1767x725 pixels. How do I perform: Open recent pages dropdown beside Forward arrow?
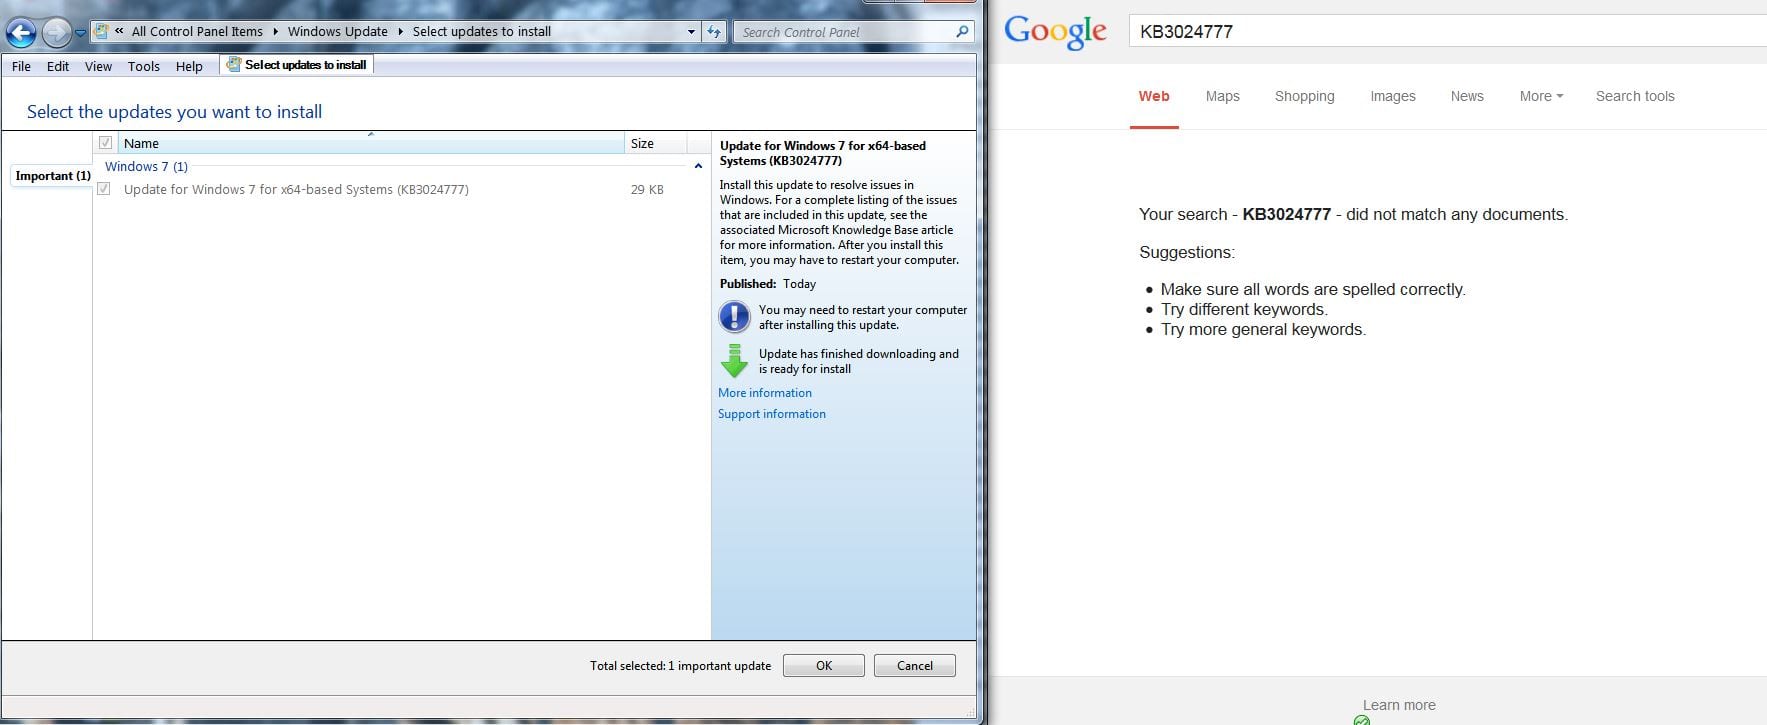click(81, 33)
